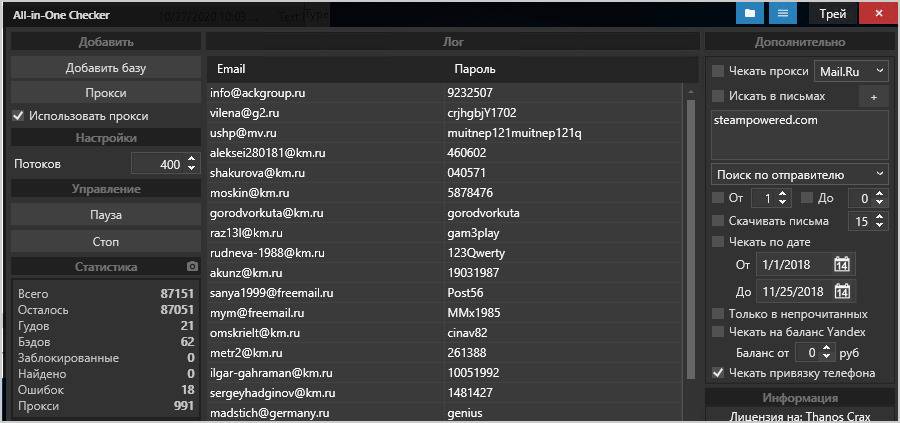Enable Только в непрочитанных checkbox
Screen dimensions: 900x423
click(717, 314)
